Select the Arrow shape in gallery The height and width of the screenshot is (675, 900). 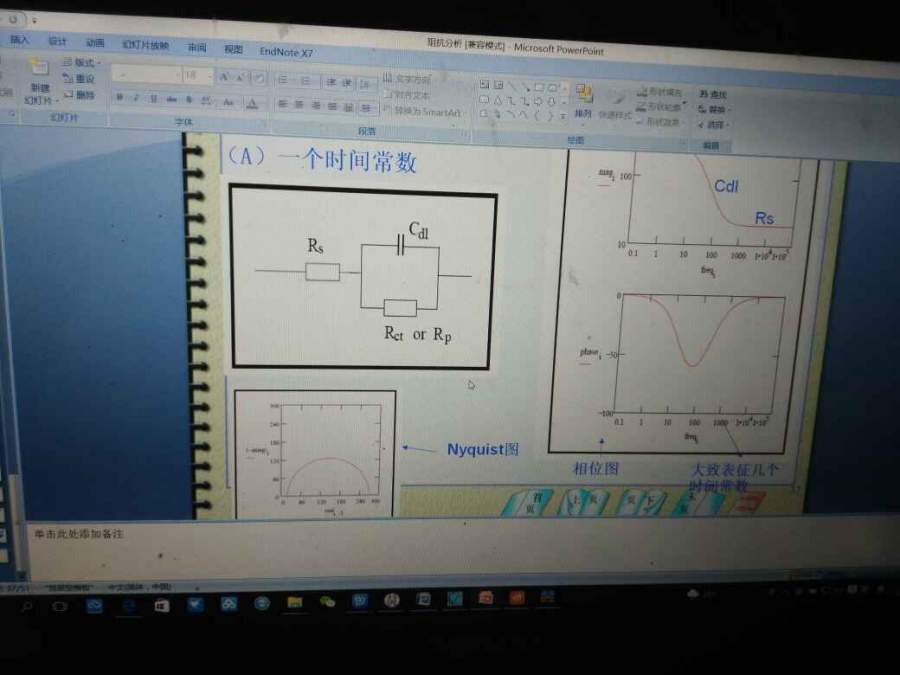coord(525,87)
